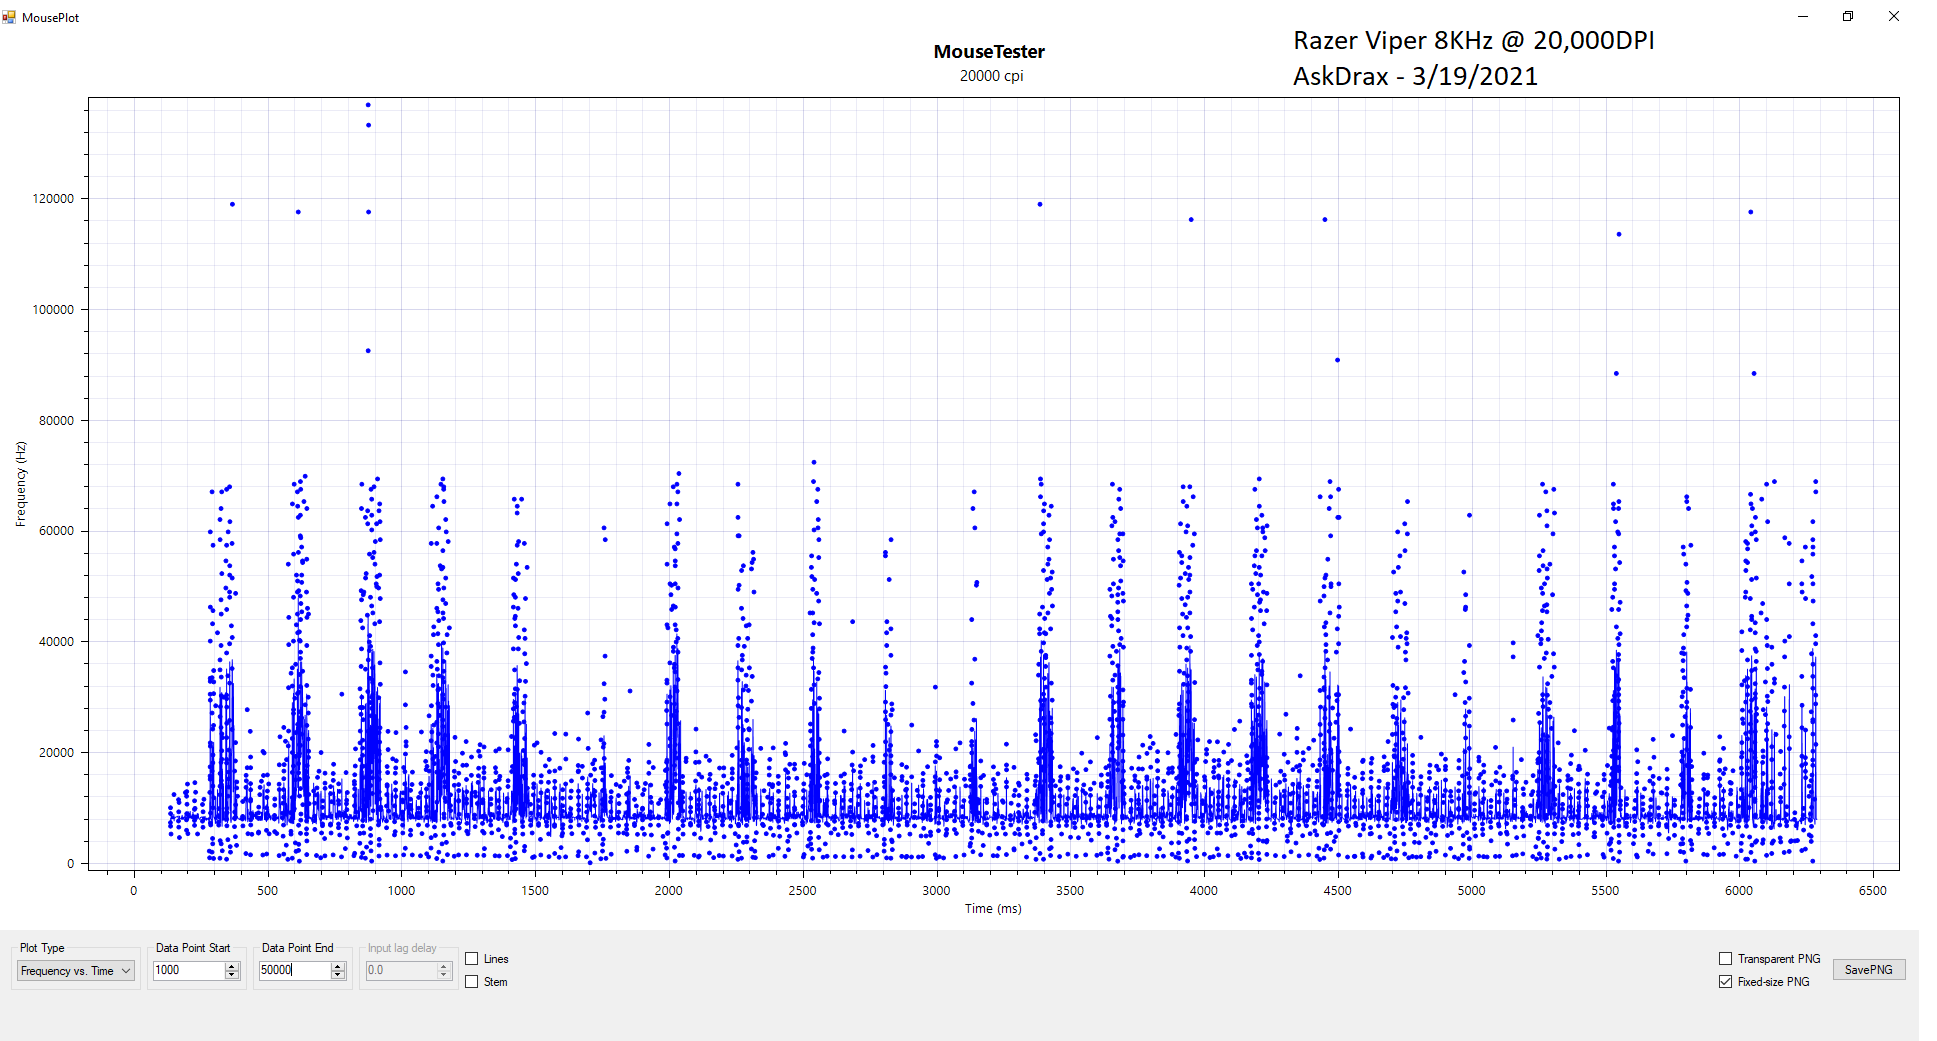Viewport: 1937px width, 1041px height.
Task: Click the 80000 y-axis tick label
Action: tap(56, 421)
